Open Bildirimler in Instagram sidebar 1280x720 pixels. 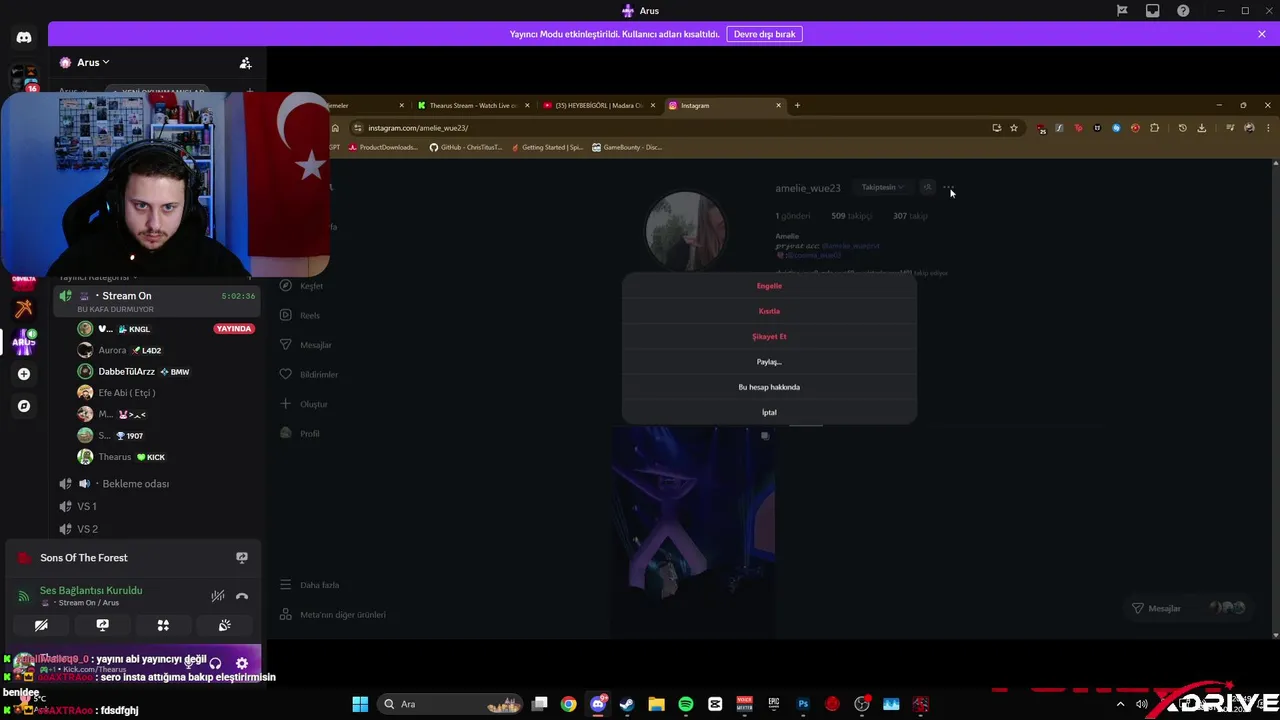click(309, 374)
